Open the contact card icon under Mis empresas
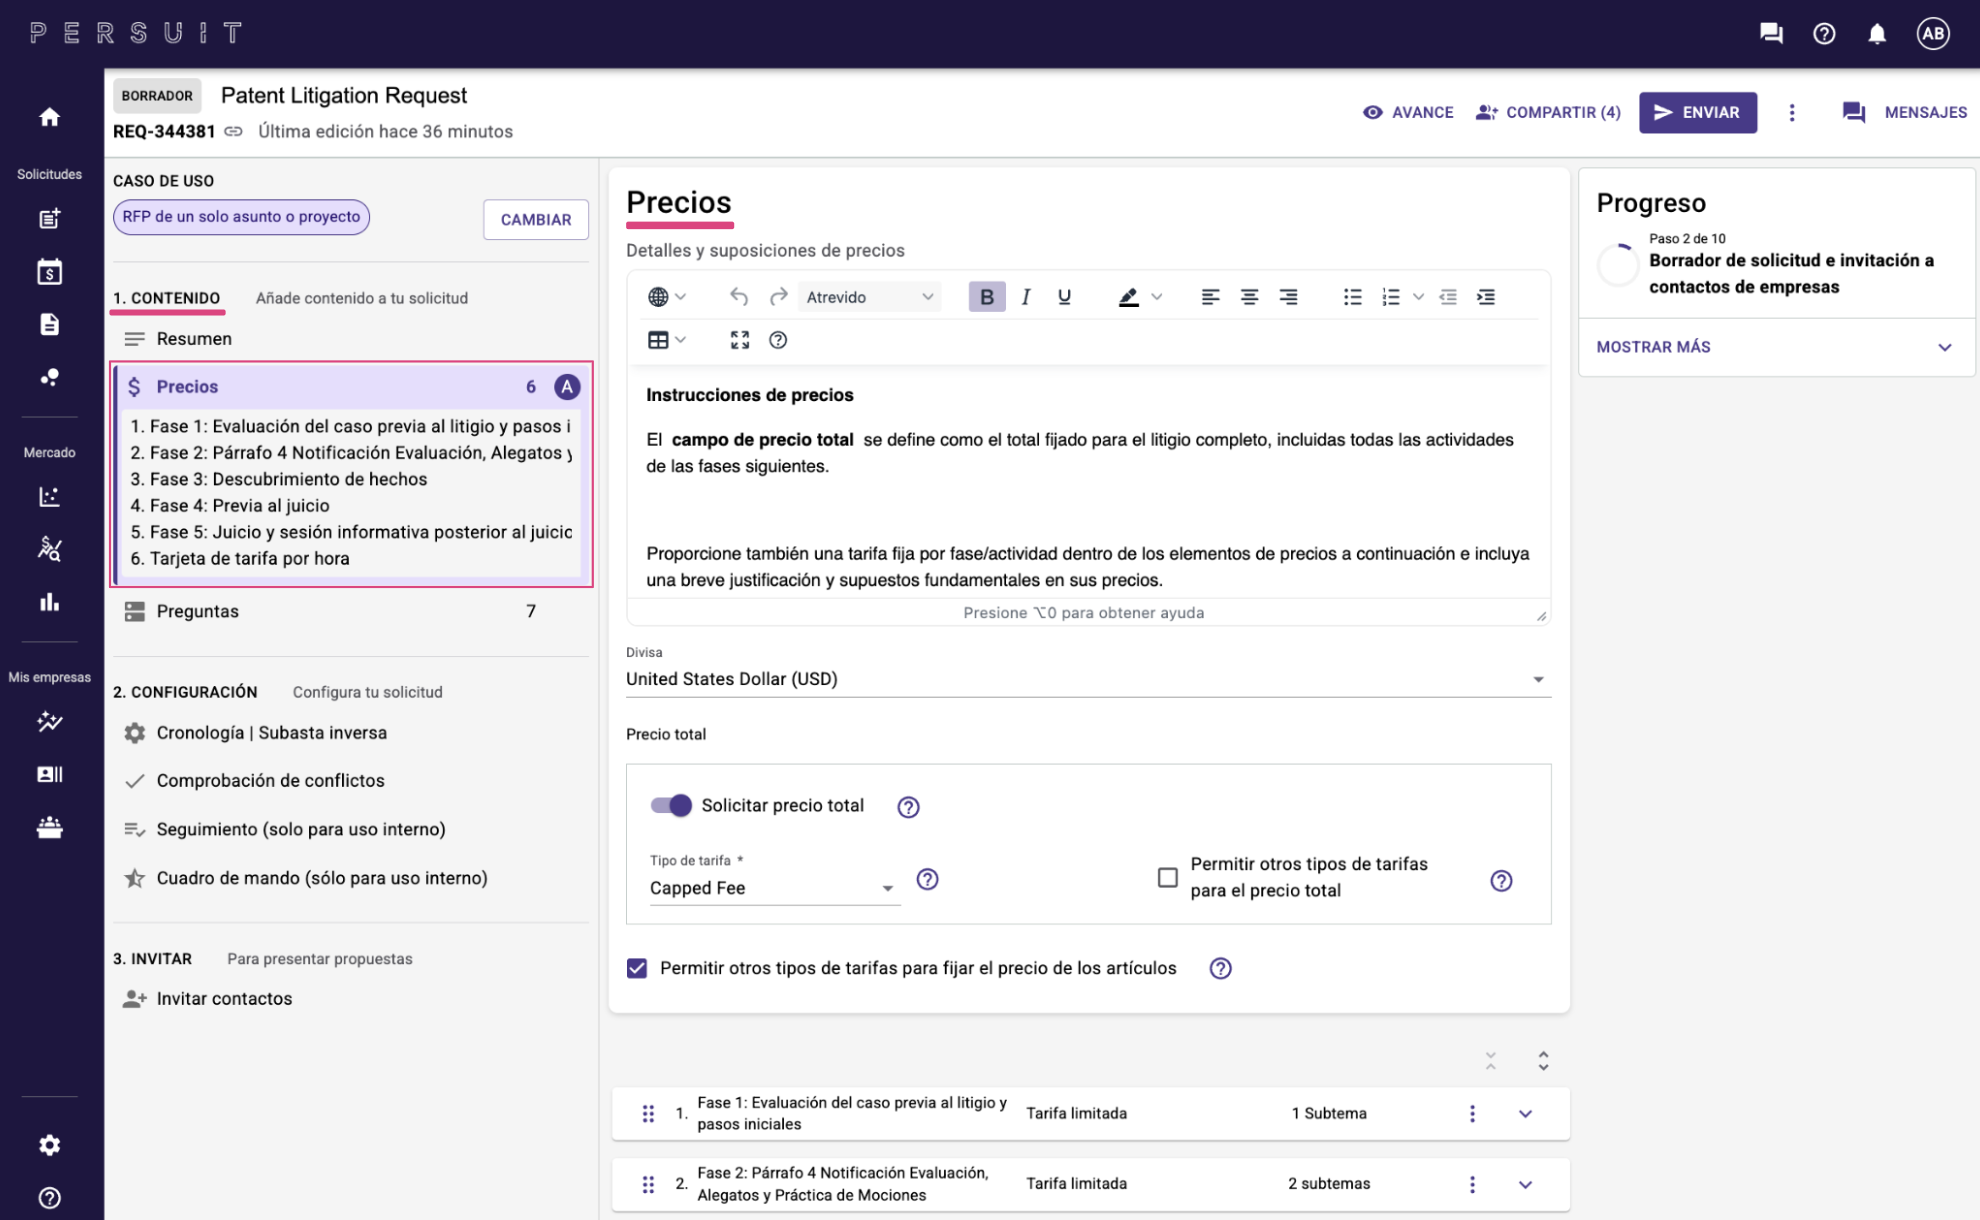This screenshot has width=1980, height=1220. (49, 774)
